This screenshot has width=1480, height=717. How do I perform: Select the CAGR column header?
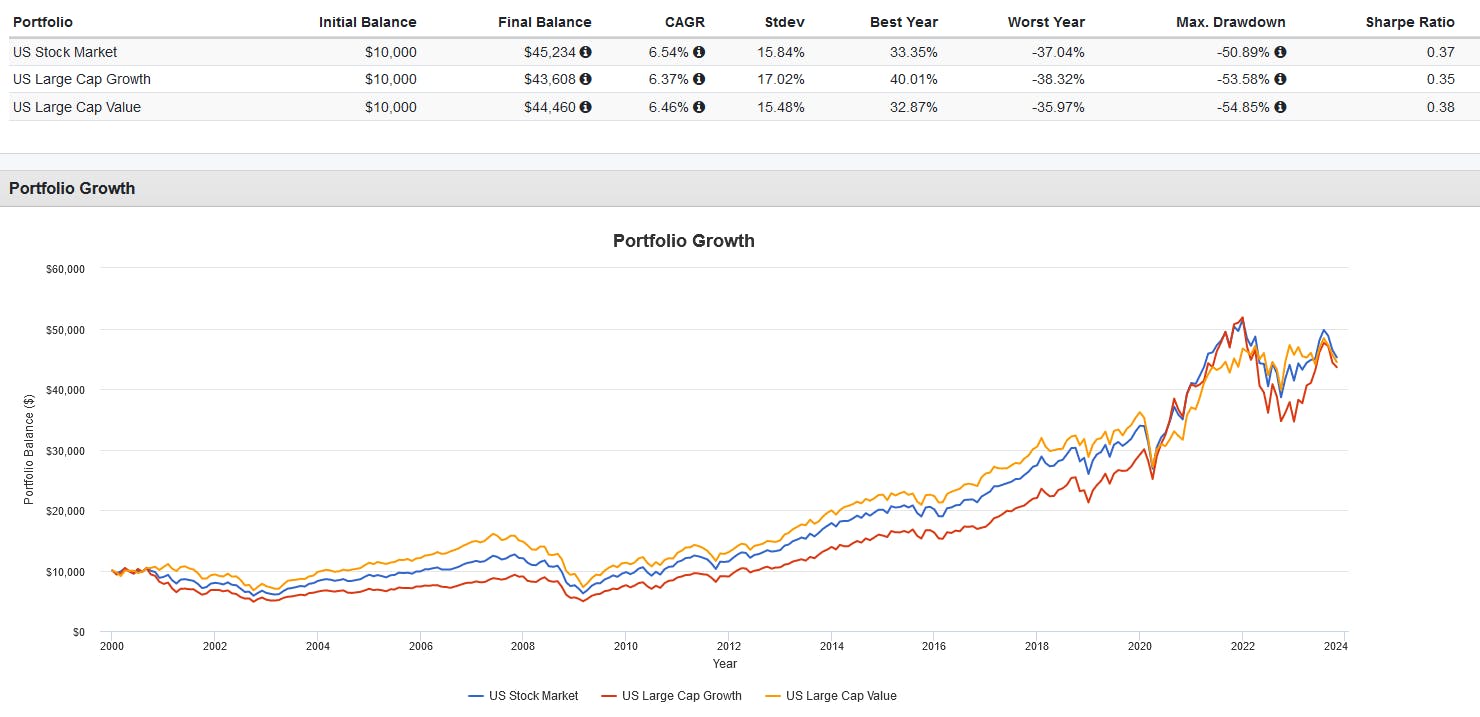(685, 22)
